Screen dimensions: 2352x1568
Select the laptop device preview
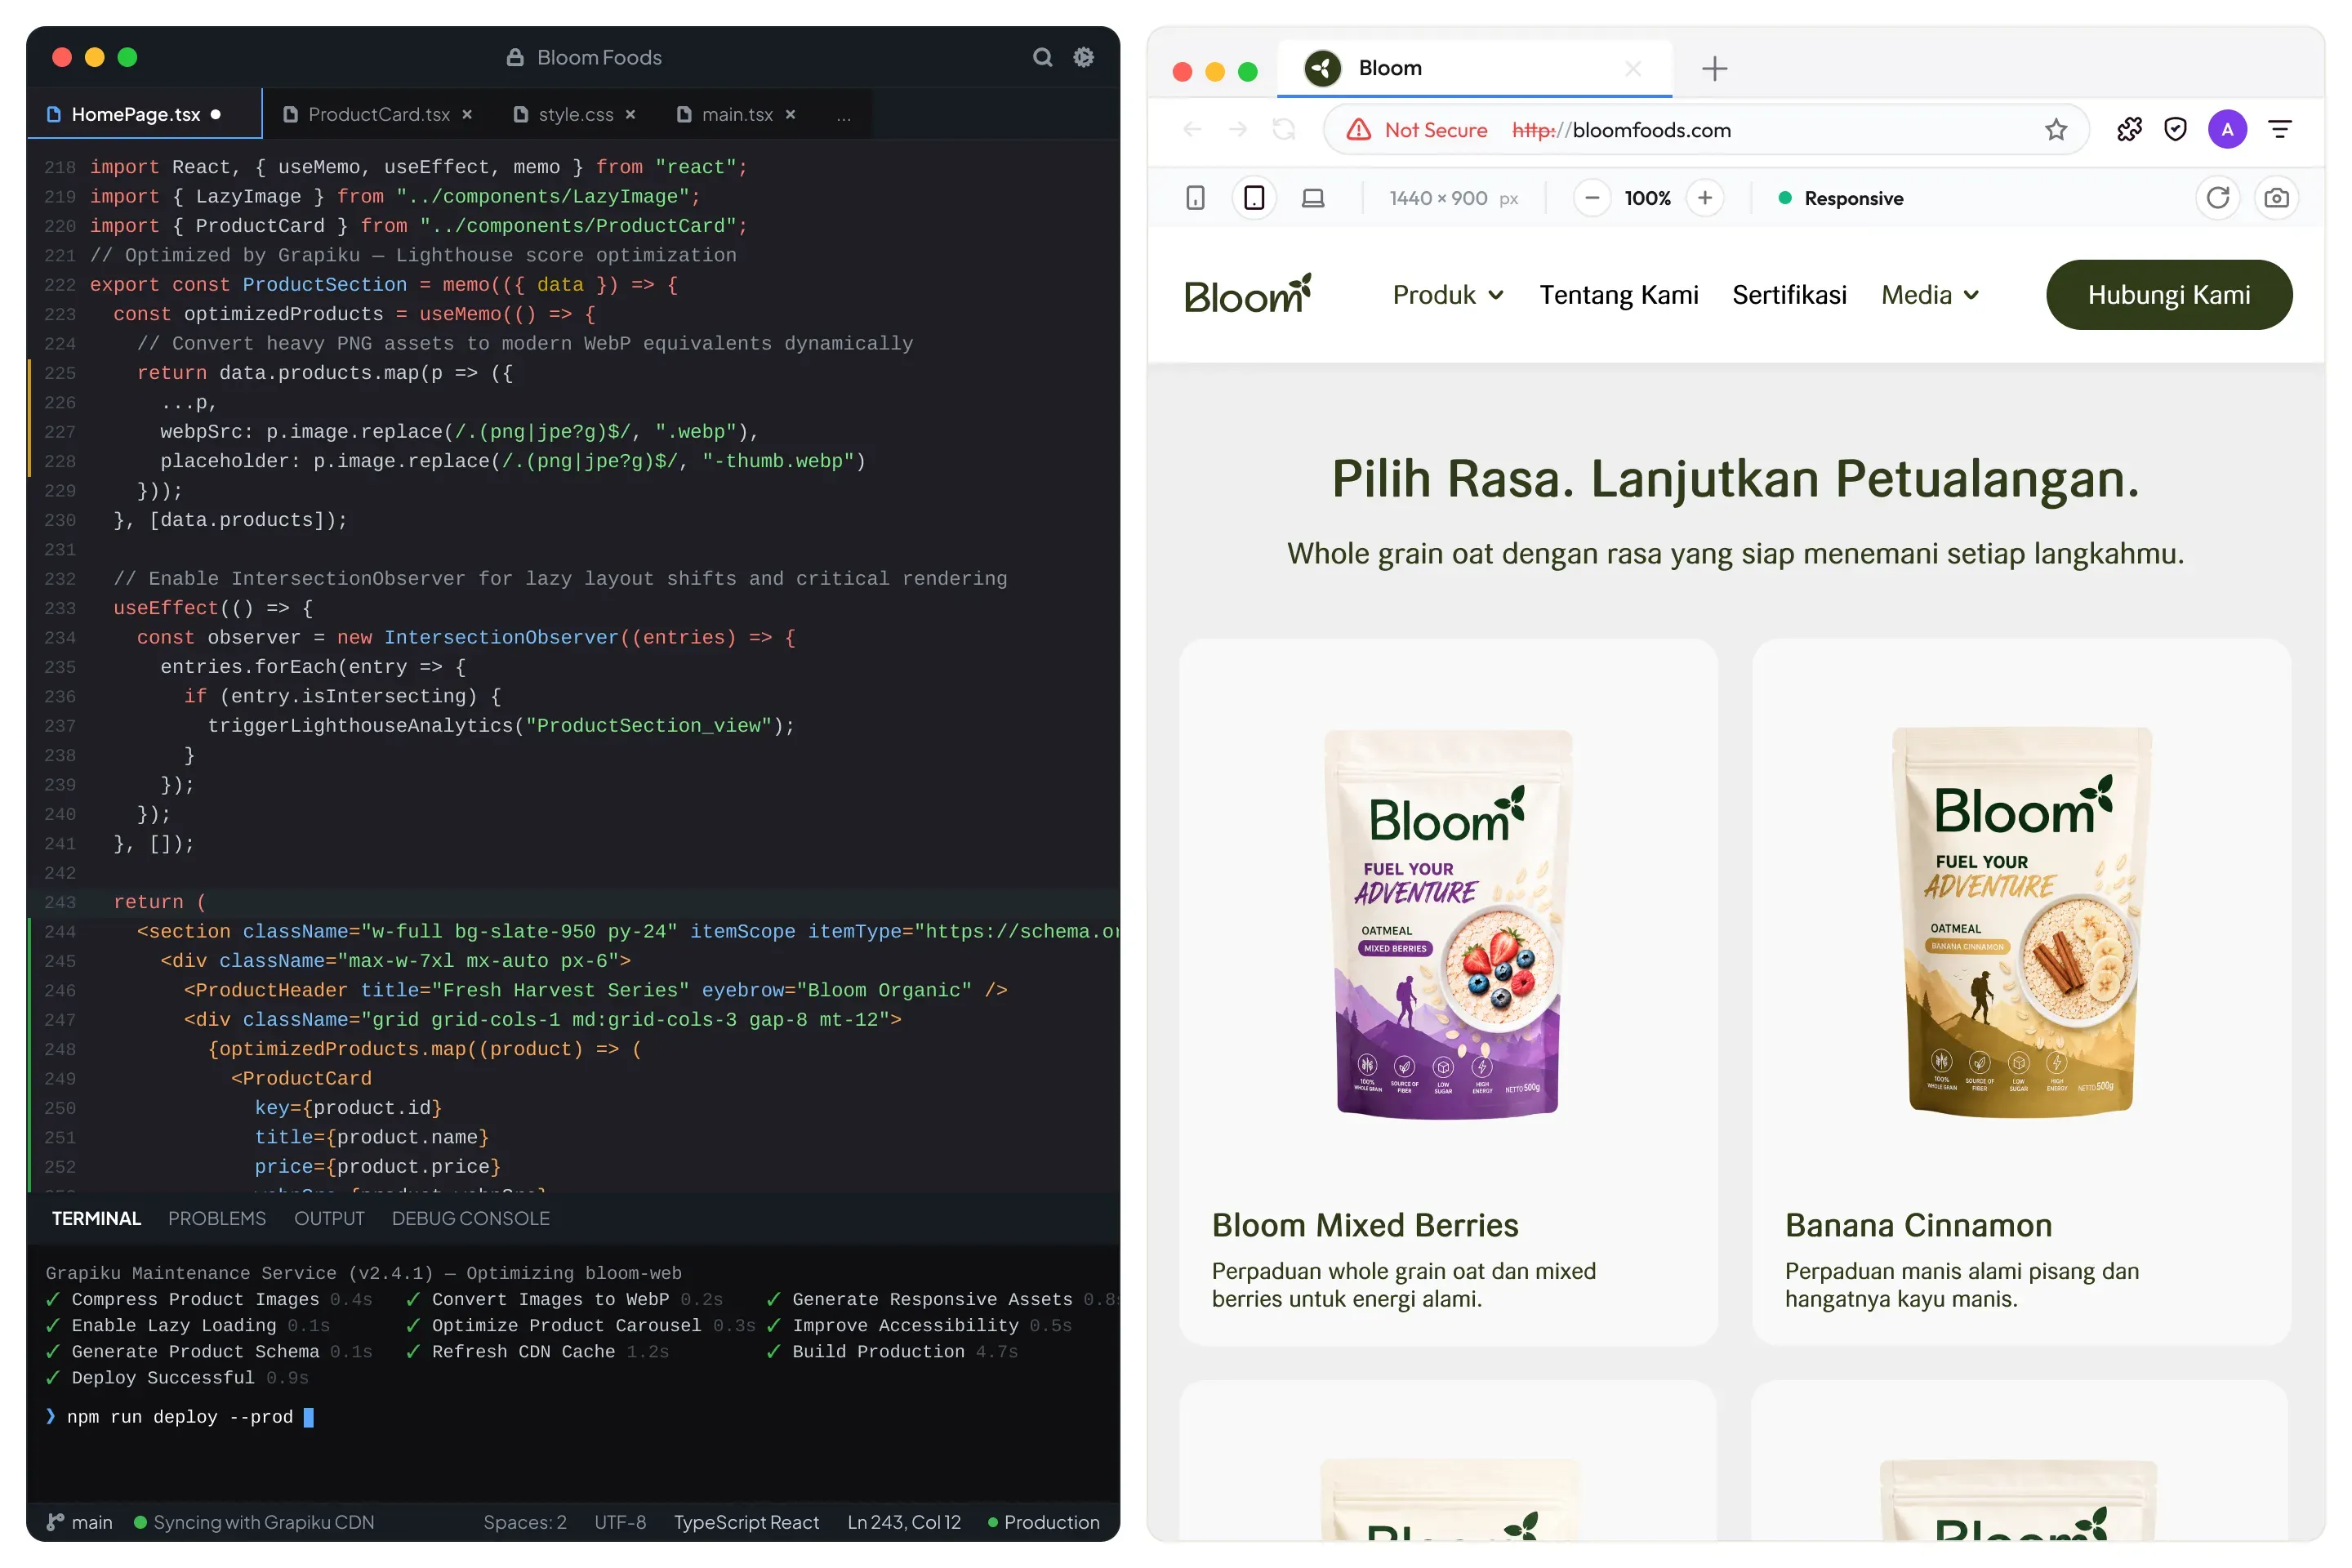(x=1313, y=198)
